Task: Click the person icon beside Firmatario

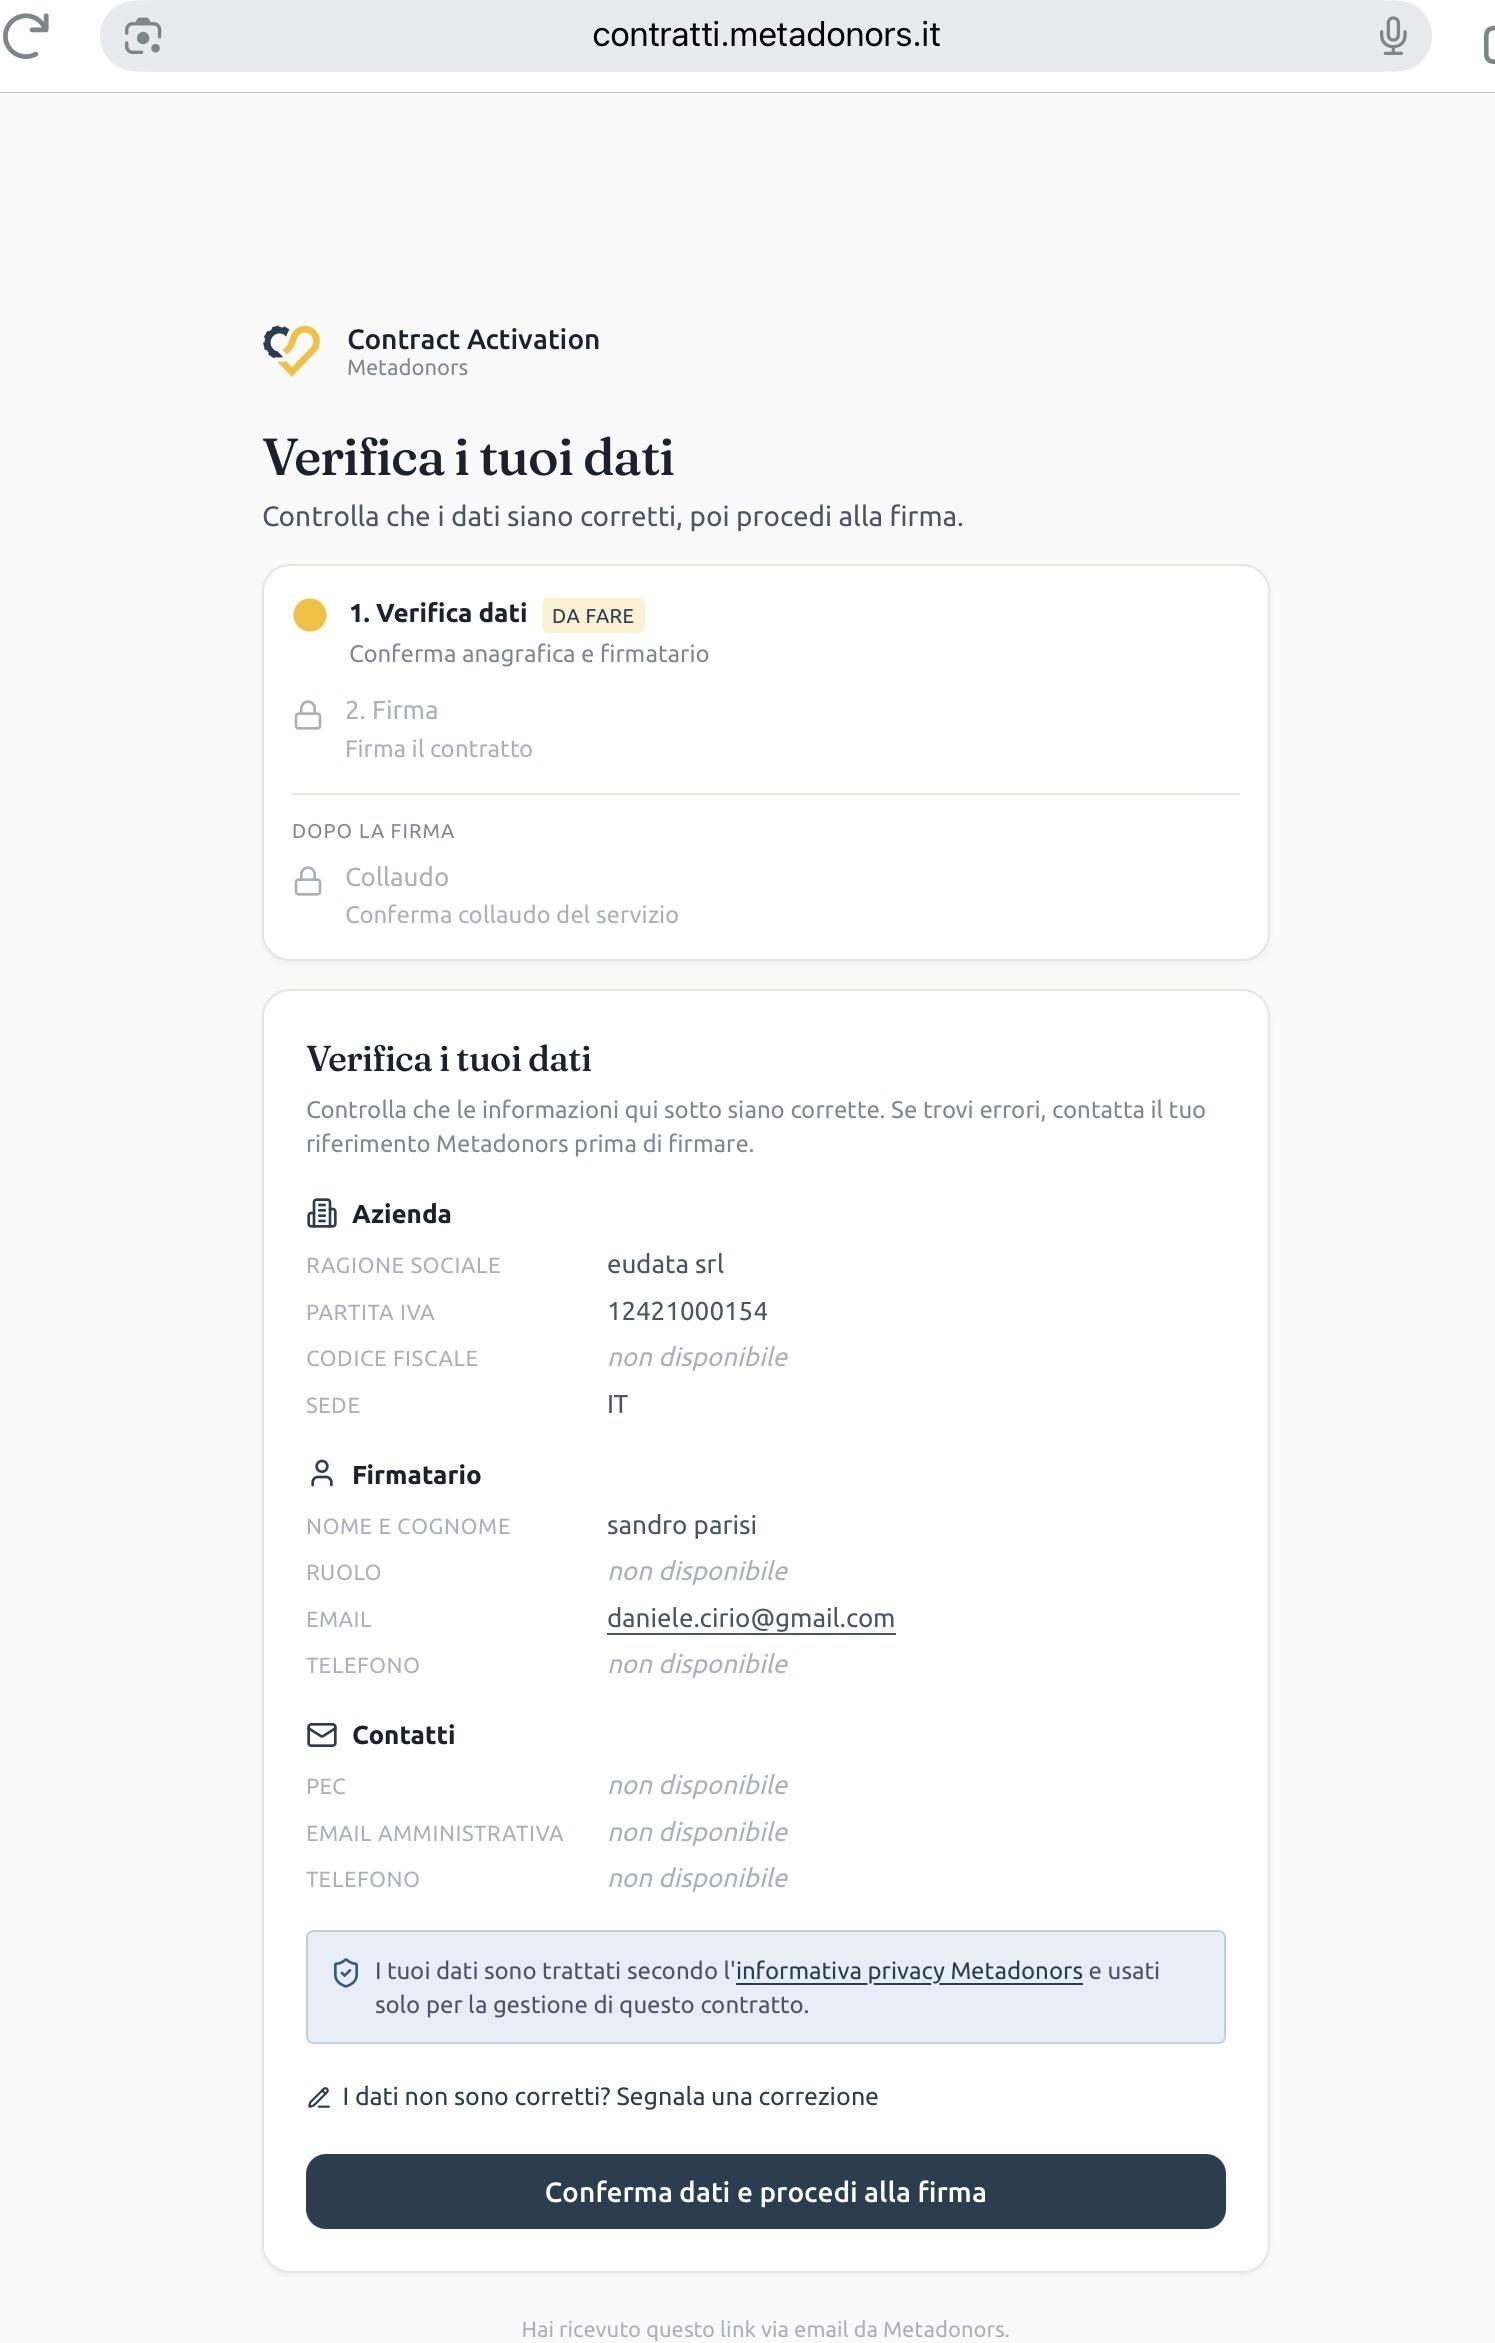Action: point(321,1473)
